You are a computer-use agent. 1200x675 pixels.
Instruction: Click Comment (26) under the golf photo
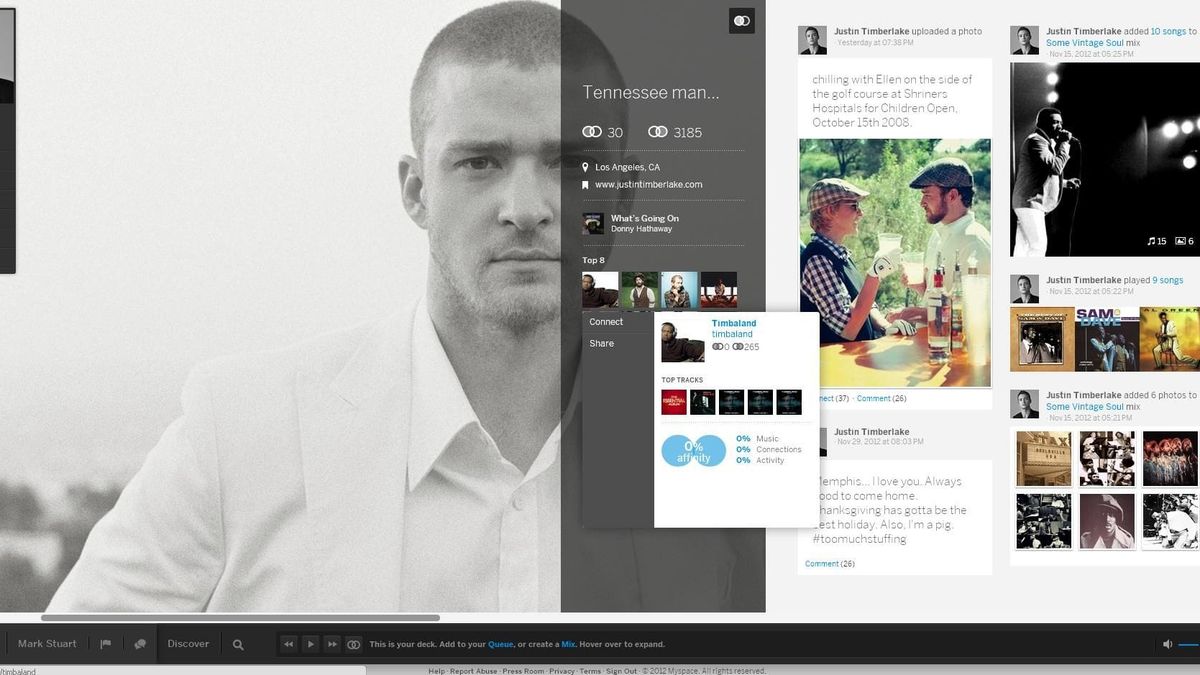[881, 398]
